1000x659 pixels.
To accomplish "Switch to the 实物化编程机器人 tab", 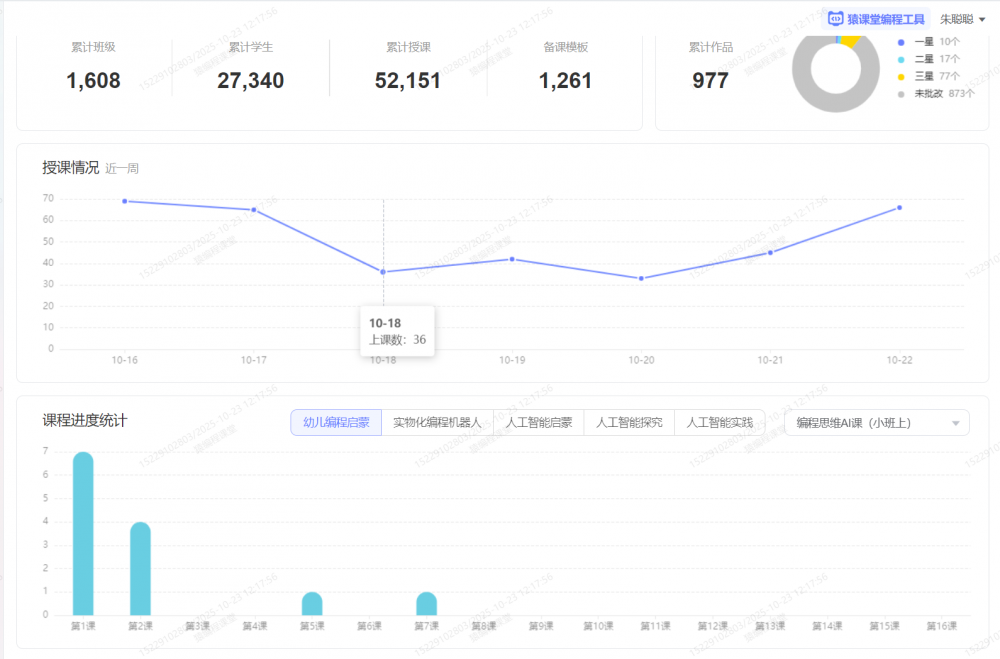I will (437, 423).
